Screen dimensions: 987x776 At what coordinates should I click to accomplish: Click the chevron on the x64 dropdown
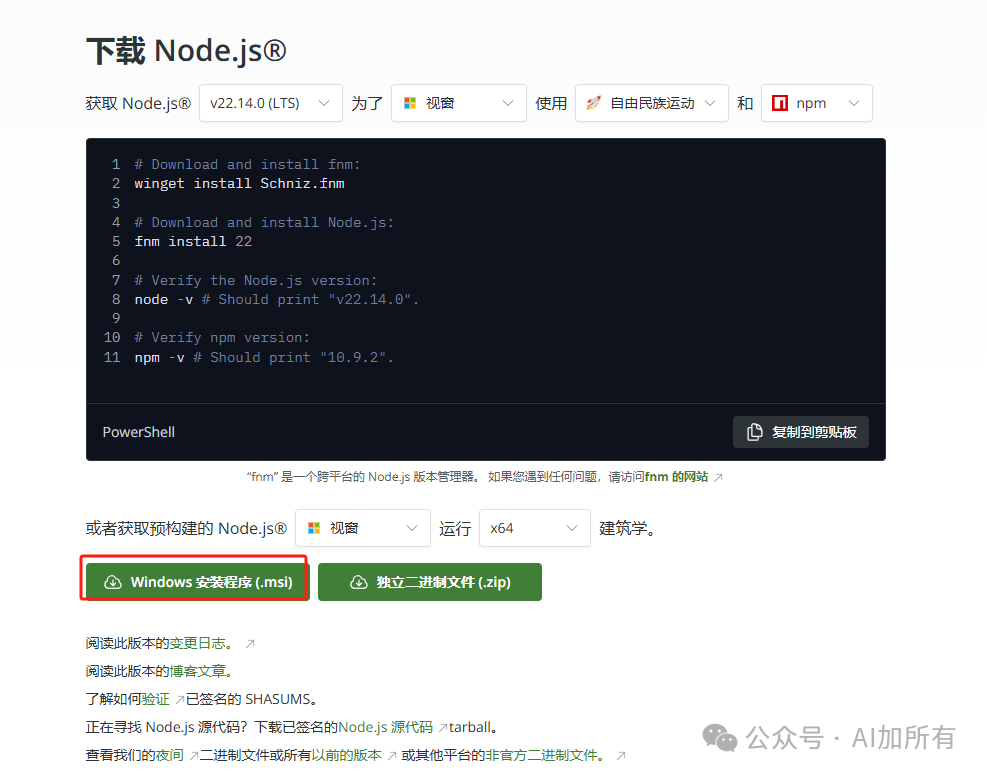coord(572,528)
